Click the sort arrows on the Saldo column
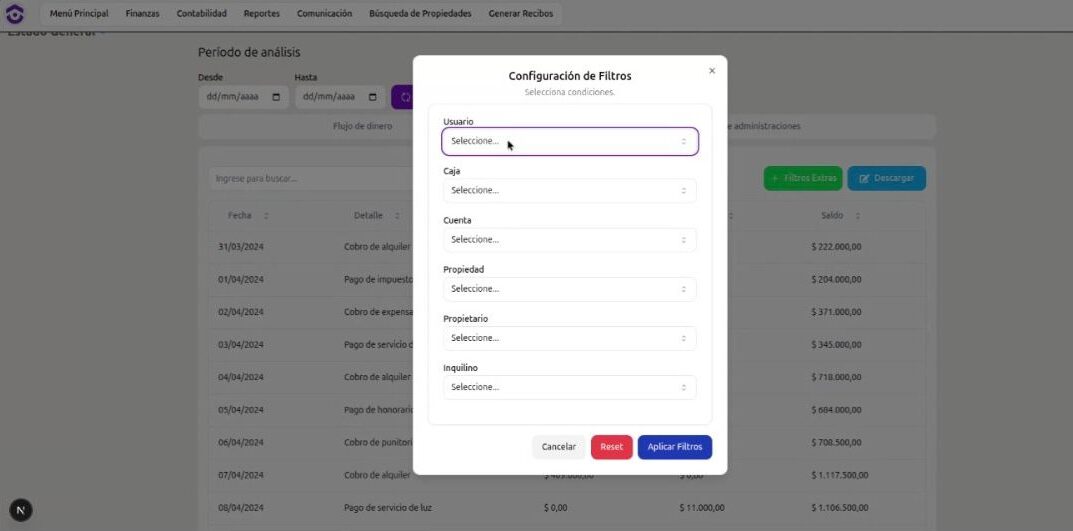Viewport: 1073px width, 531px height. (x=858, y=216)
